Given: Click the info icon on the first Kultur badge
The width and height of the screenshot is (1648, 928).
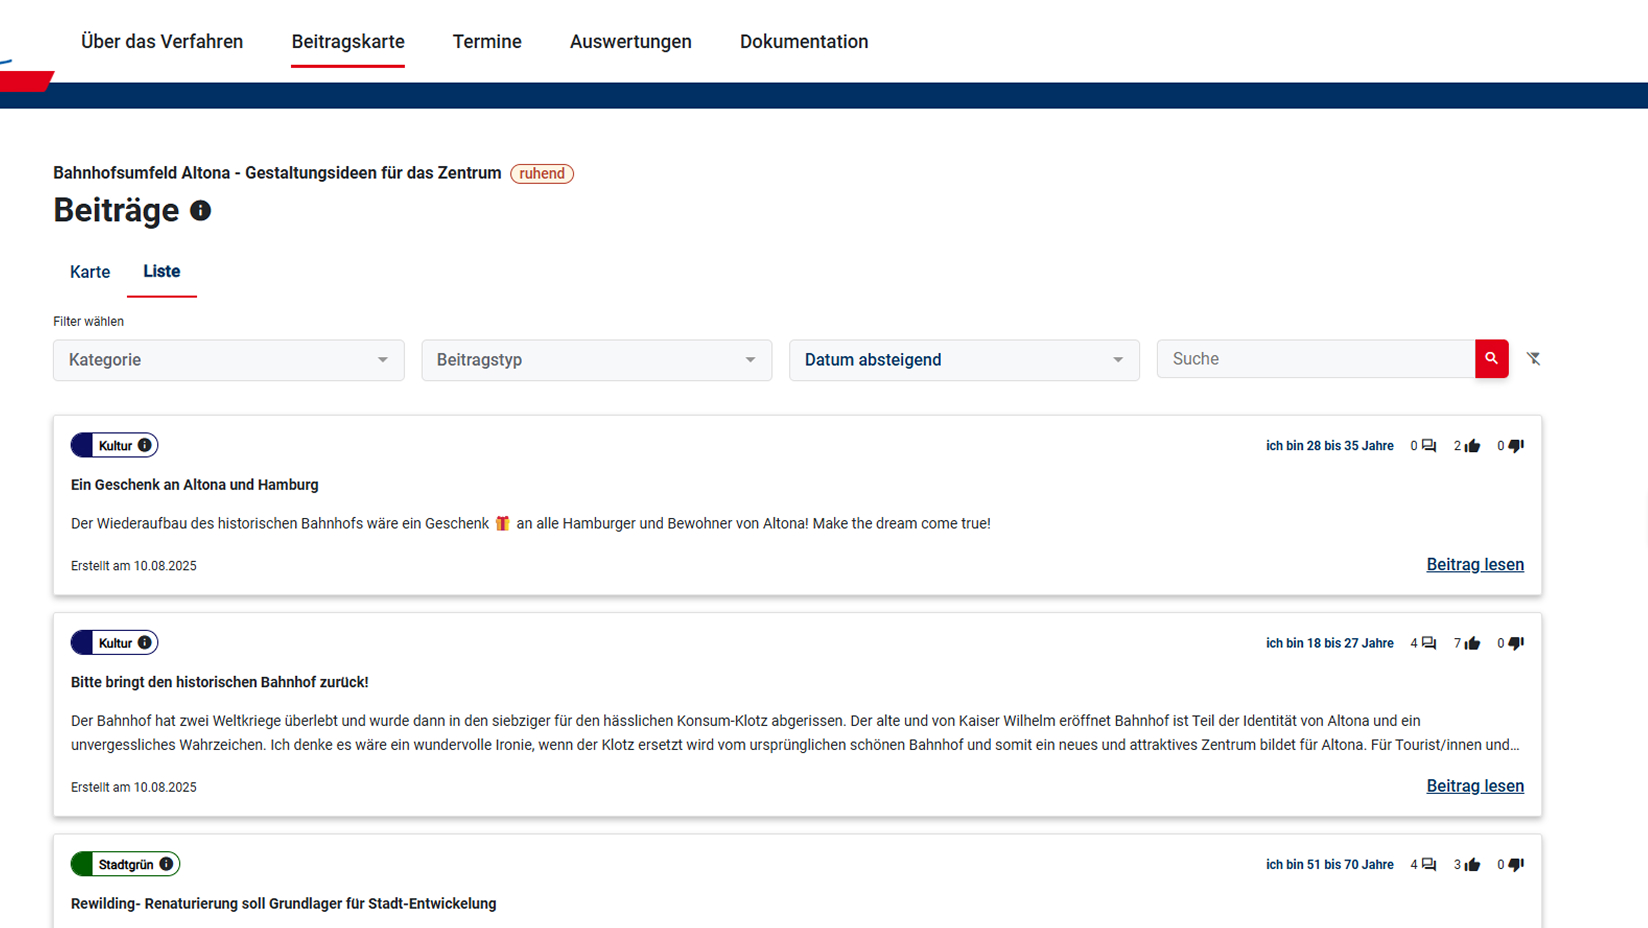Looking at the screenshot, I should [x=144, y=445].
